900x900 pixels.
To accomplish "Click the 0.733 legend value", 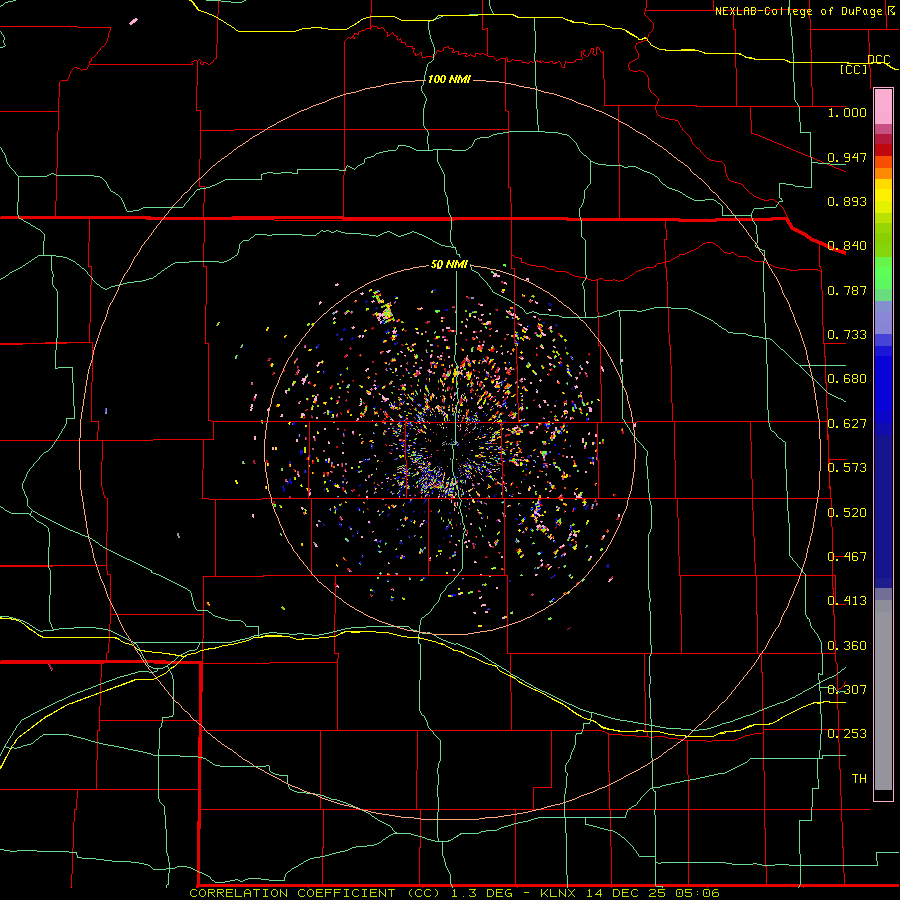I will tap(847, 335).
